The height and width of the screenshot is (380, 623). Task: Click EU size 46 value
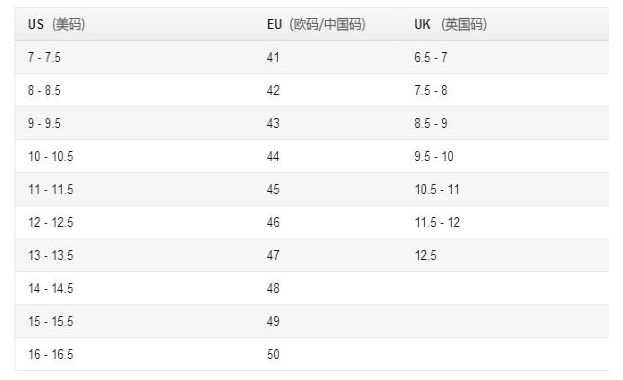pyautogui.click(x=273, y=222)
